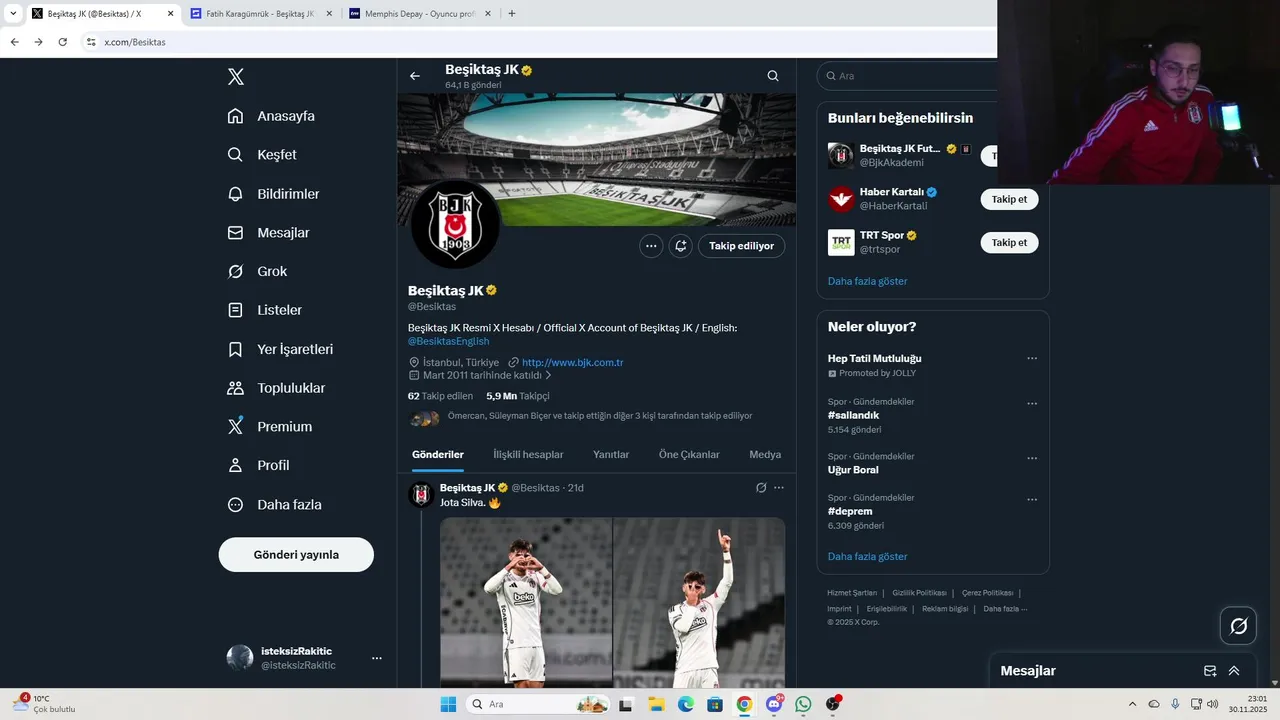Open the #sallandık trending topic
The image size is (1280, 720).
pos(853,415)
